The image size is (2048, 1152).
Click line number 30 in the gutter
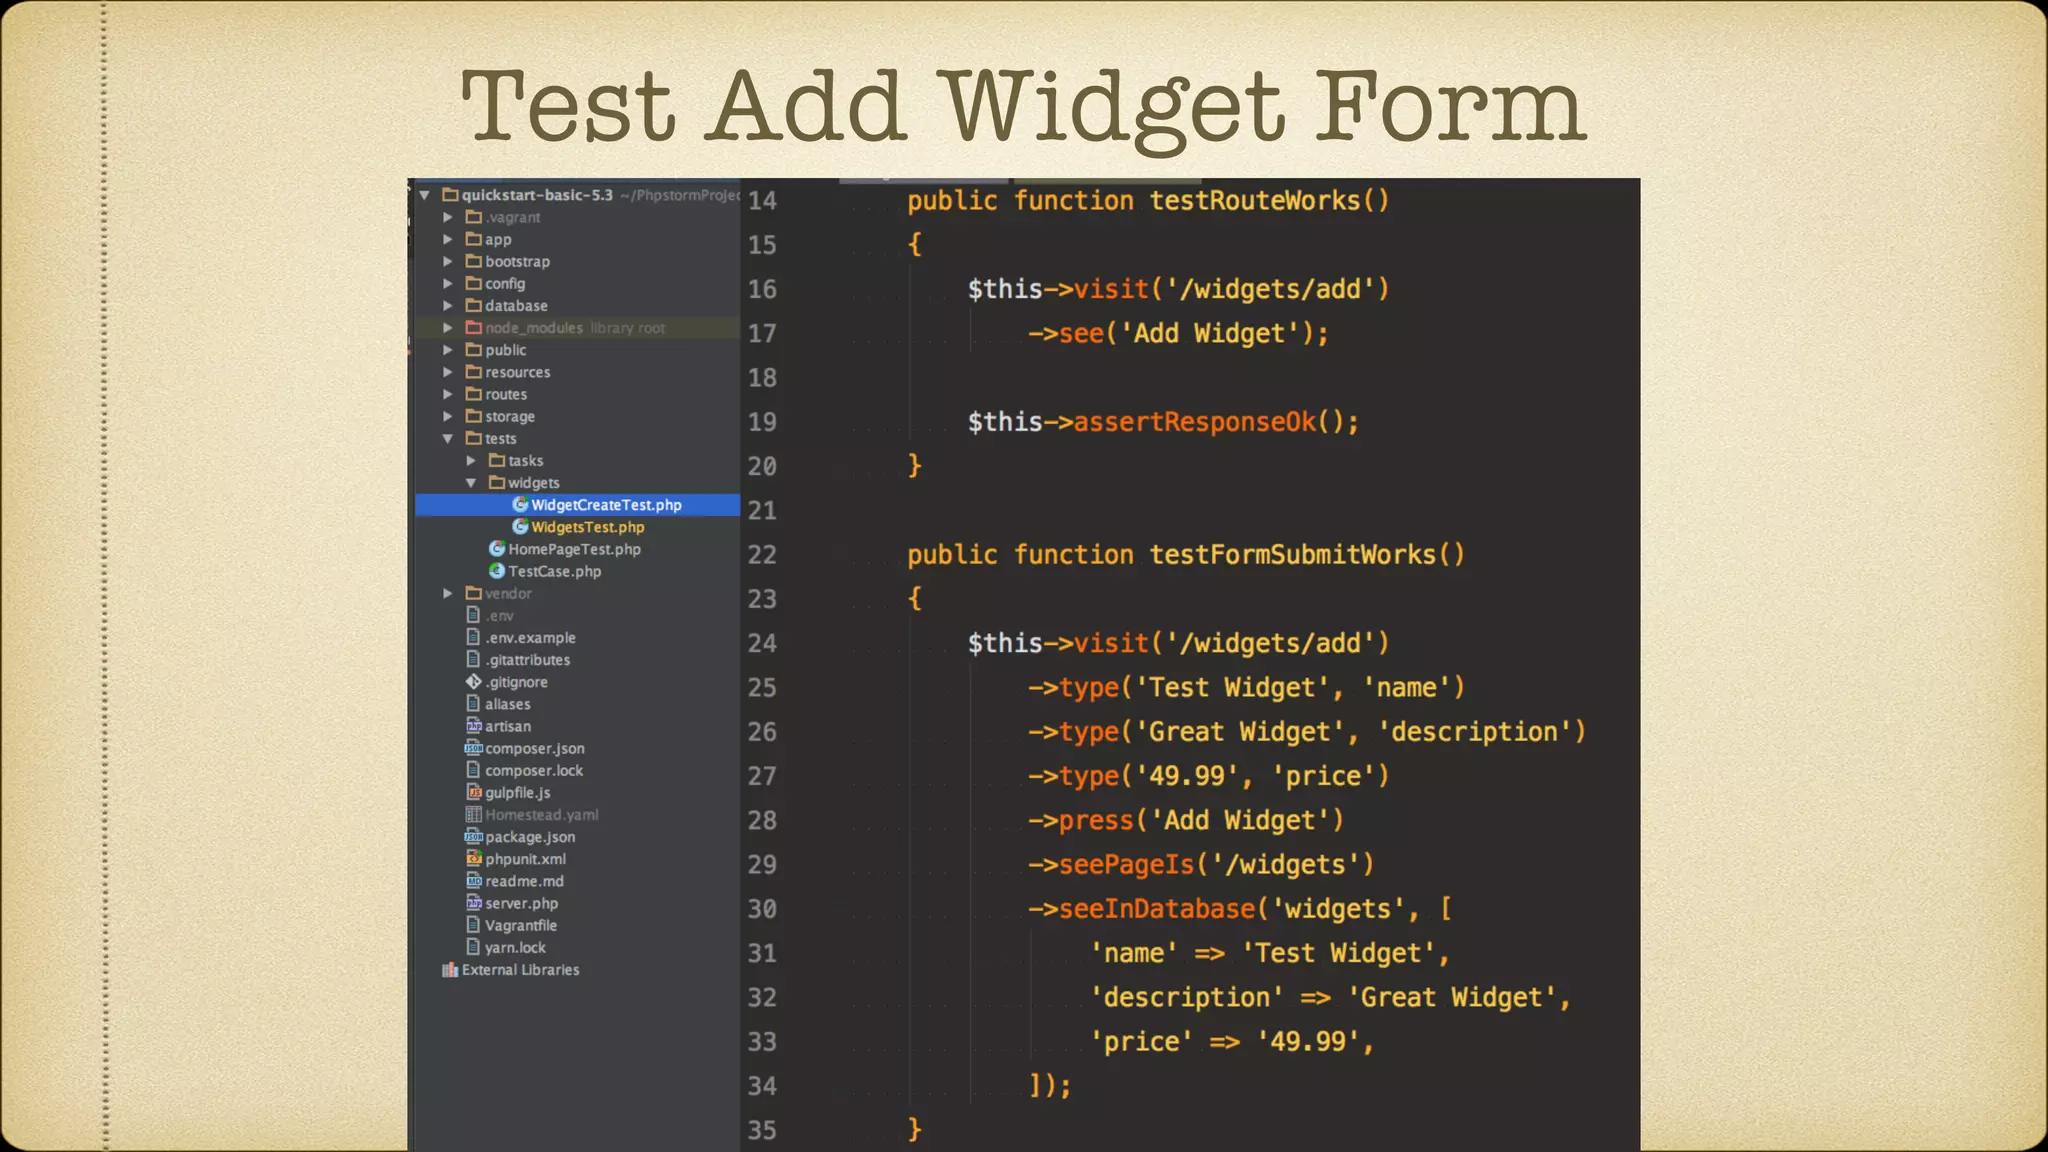point(762,909)
